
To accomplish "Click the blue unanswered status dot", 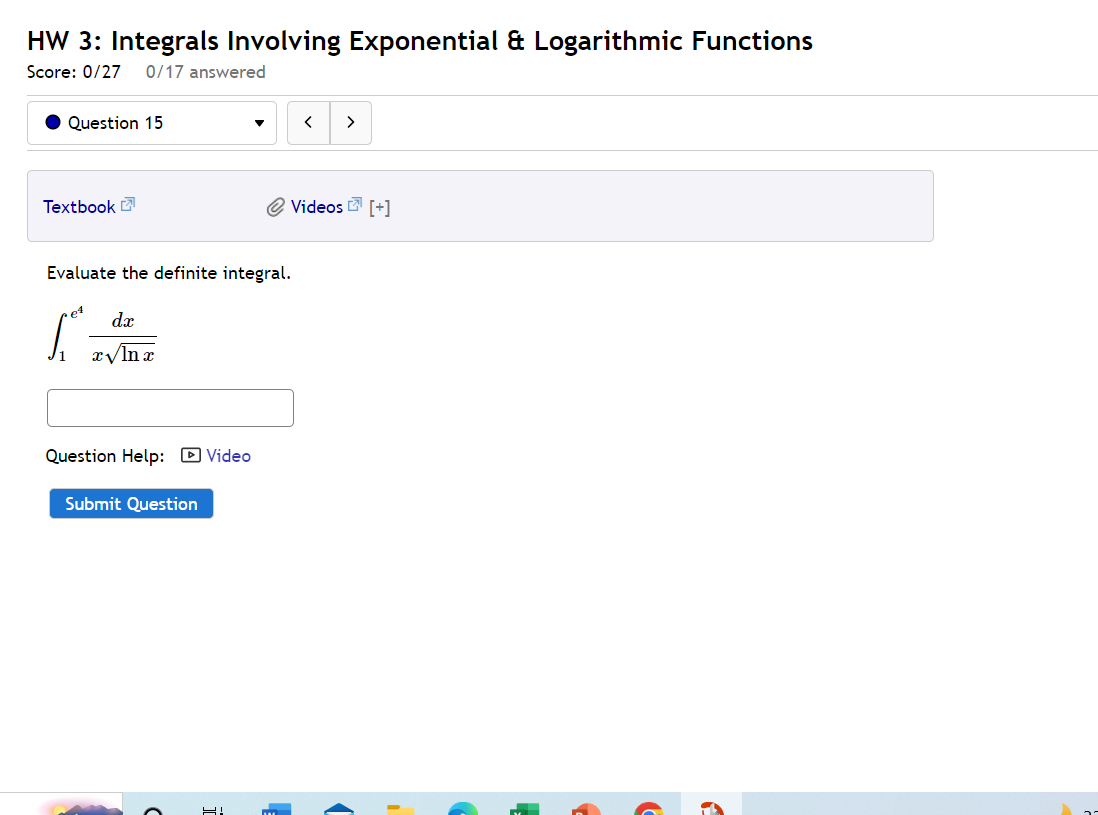I will (x=53, y=122).
